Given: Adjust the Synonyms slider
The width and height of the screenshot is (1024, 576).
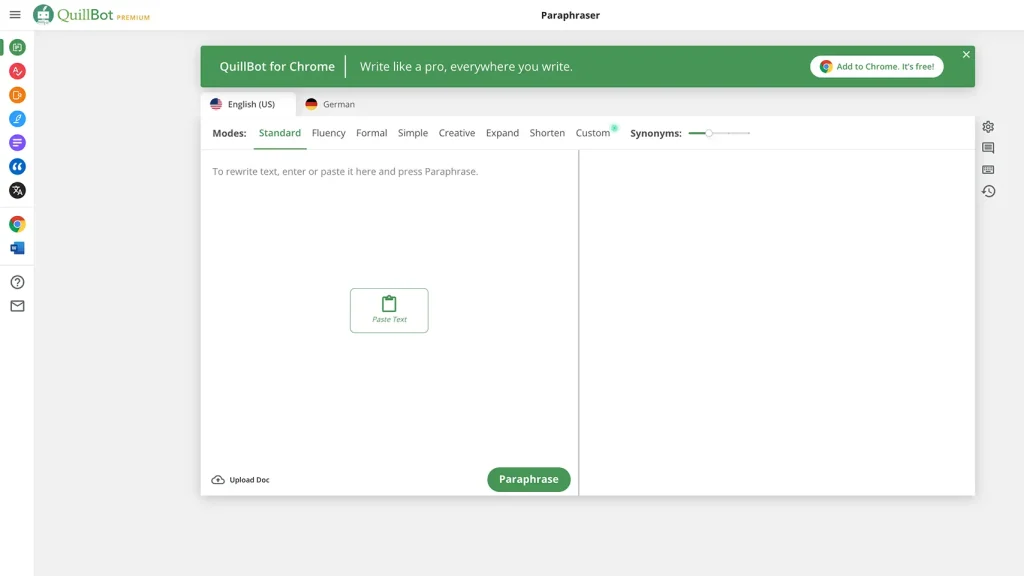Looking at the screenshot, I should 709,133.
